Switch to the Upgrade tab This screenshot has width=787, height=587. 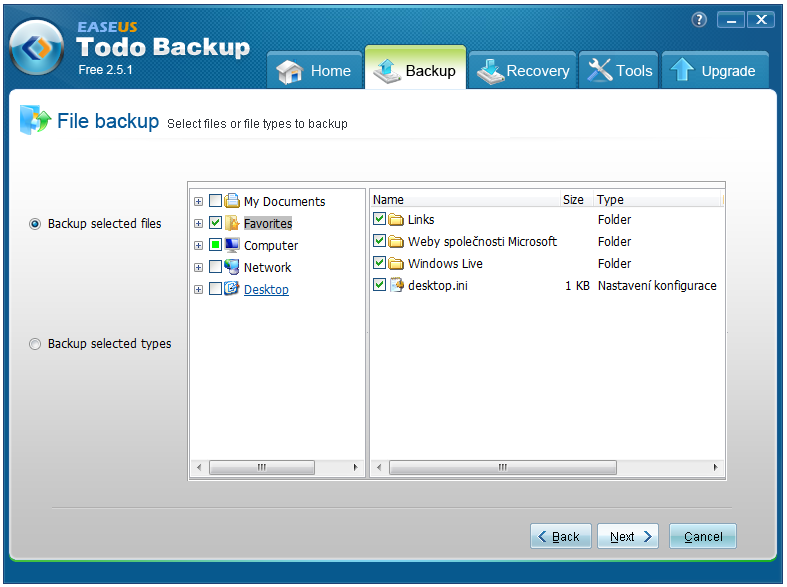715,70
